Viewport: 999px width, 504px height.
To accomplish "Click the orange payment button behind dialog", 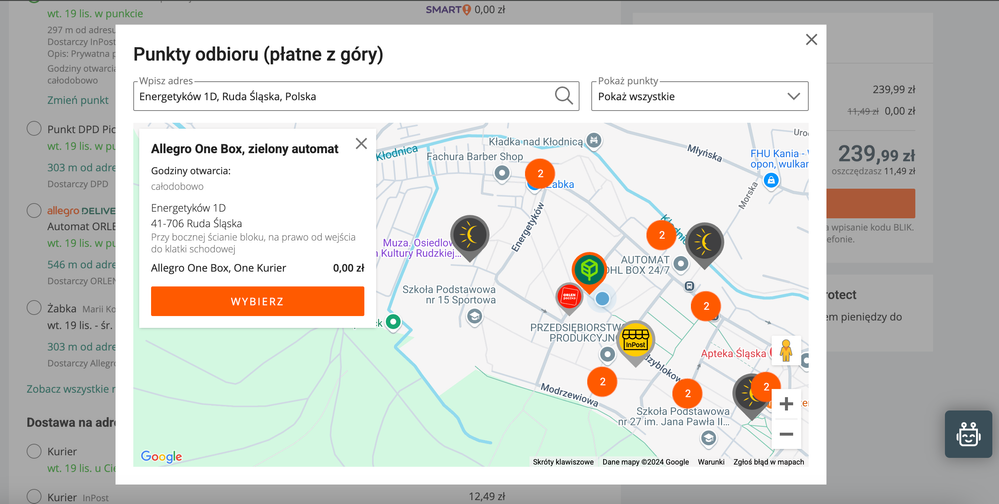I will (x=870, y=203).
